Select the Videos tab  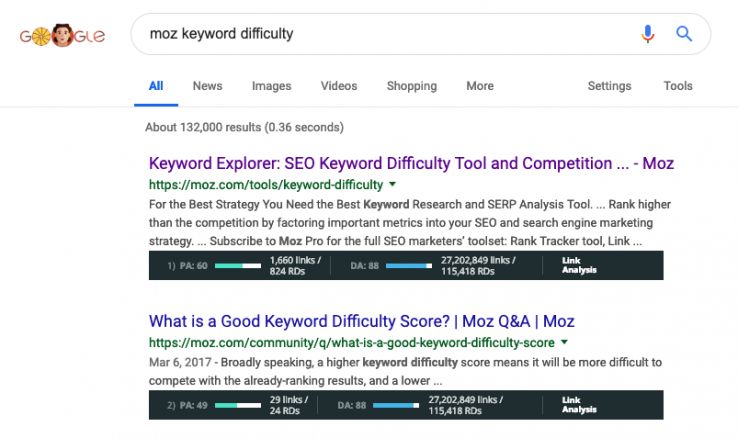339,86
